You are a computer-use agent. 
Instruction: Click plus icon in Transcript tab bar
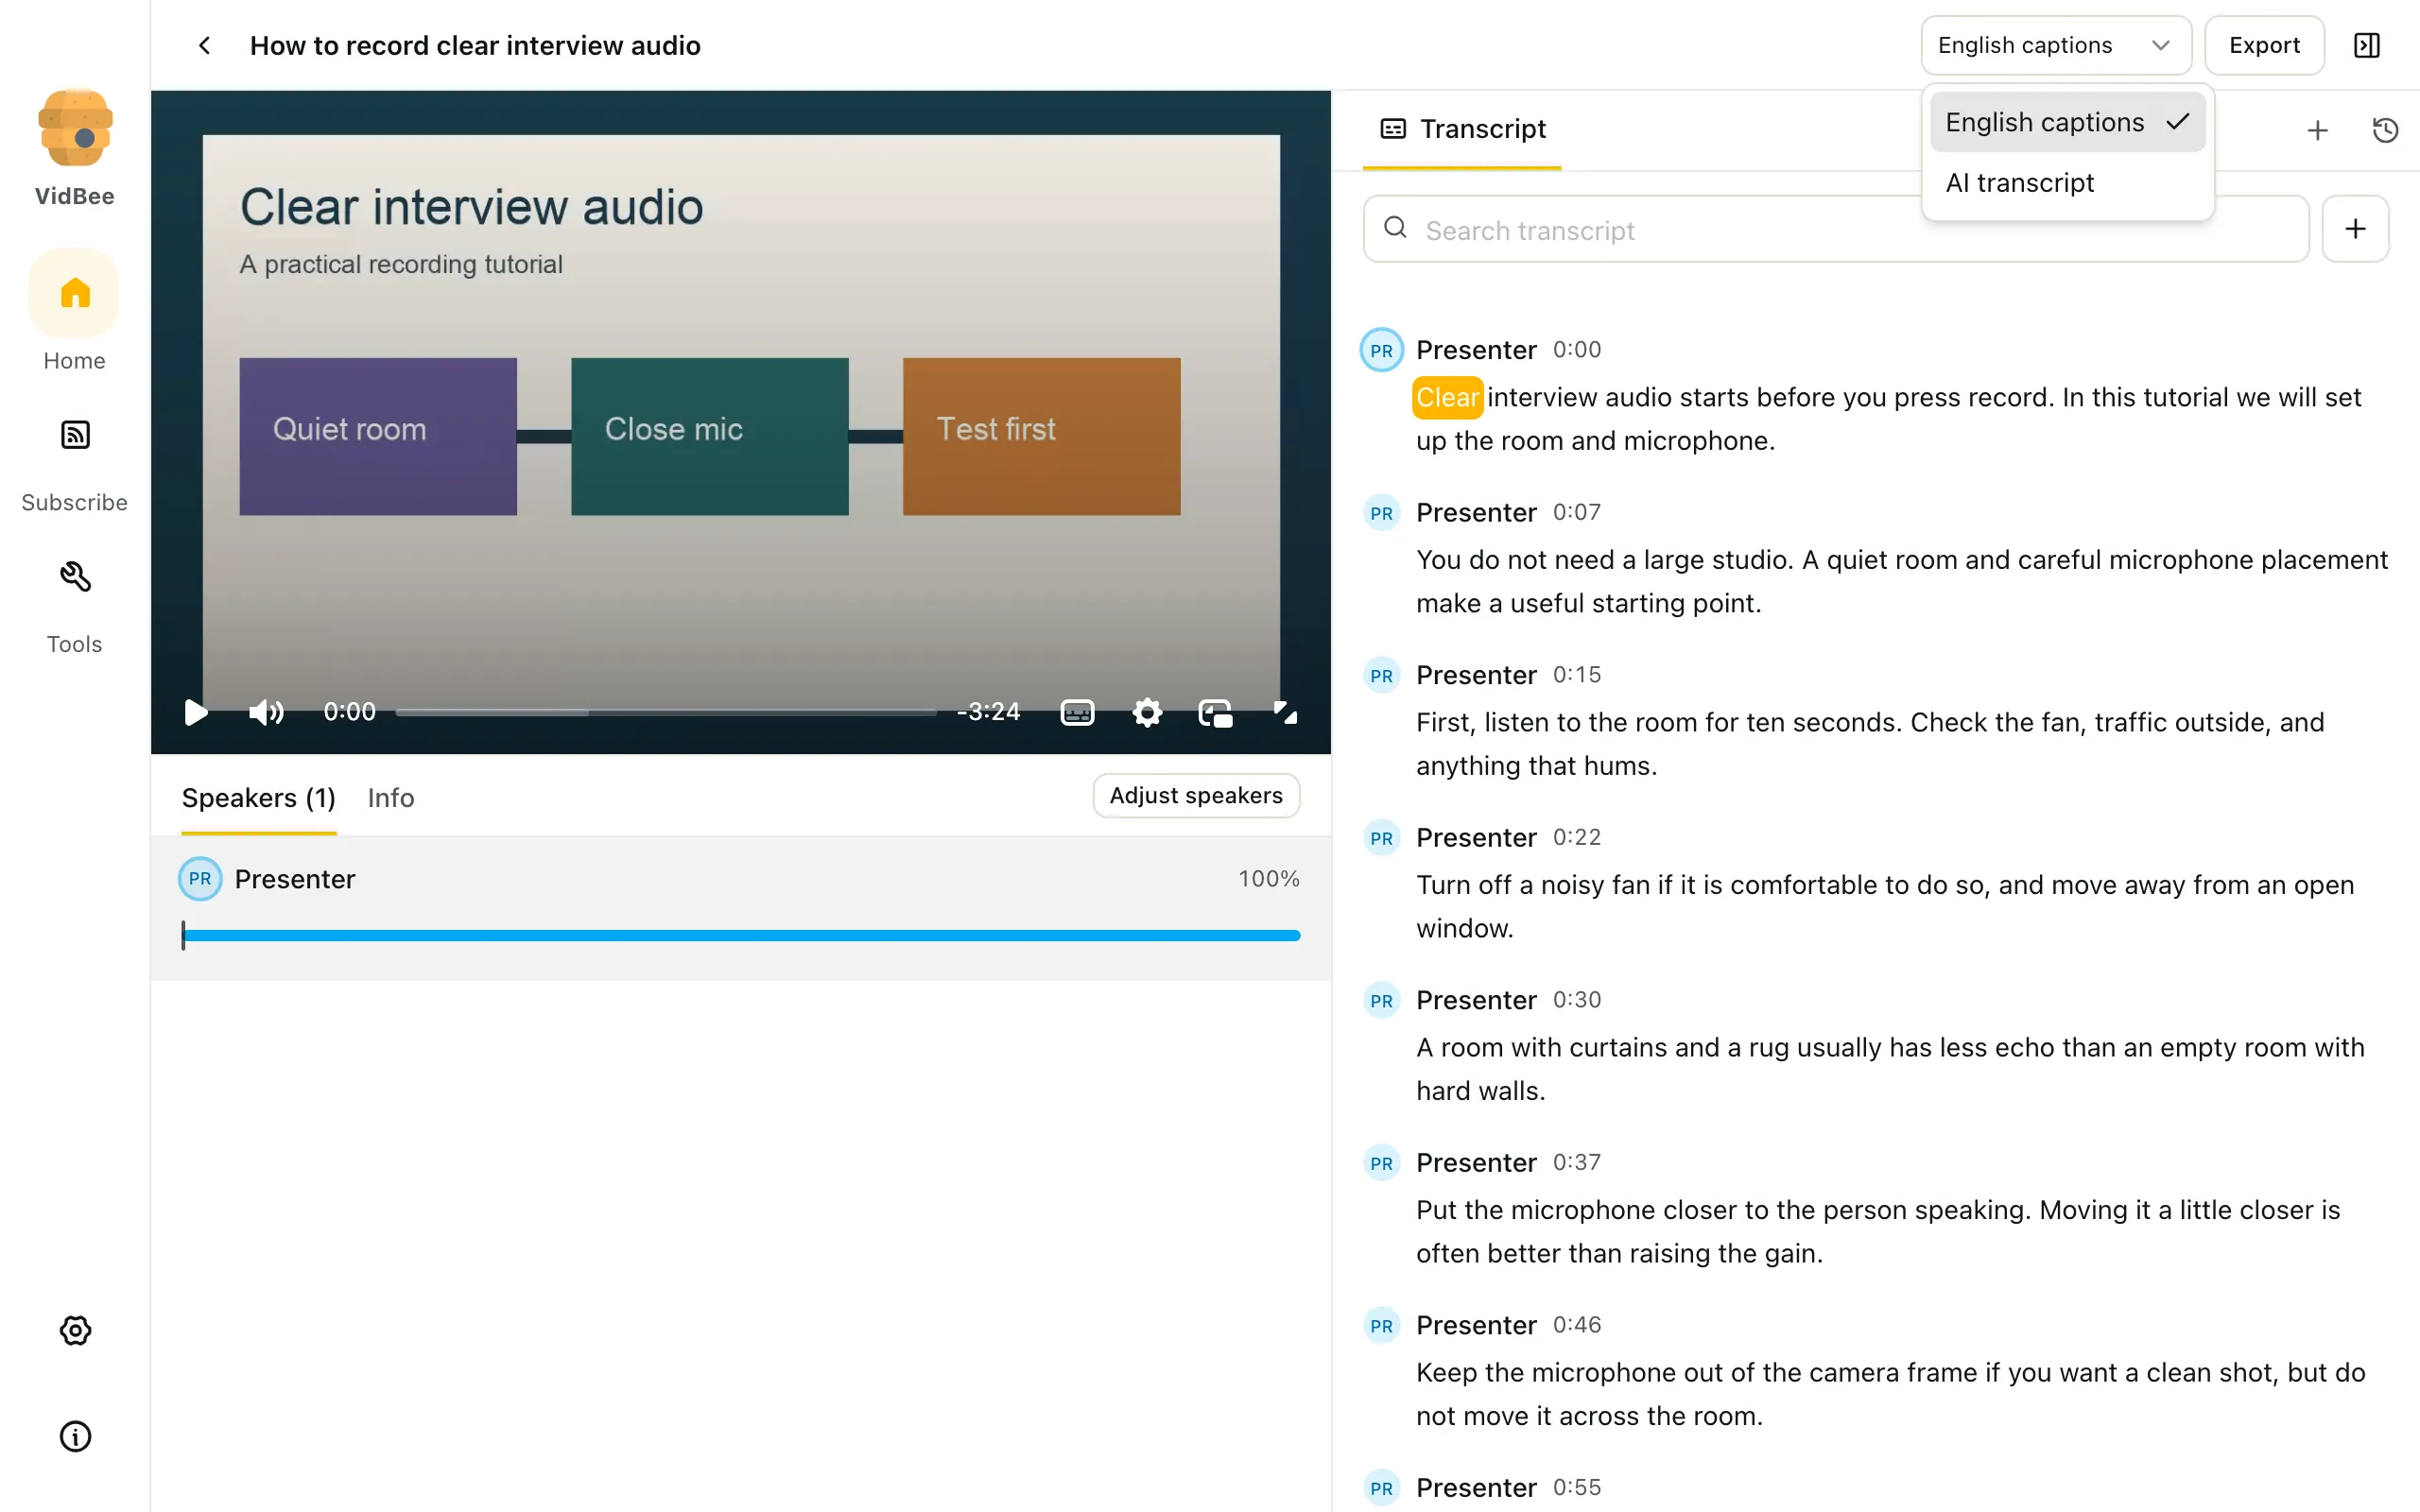[2317, 130]
